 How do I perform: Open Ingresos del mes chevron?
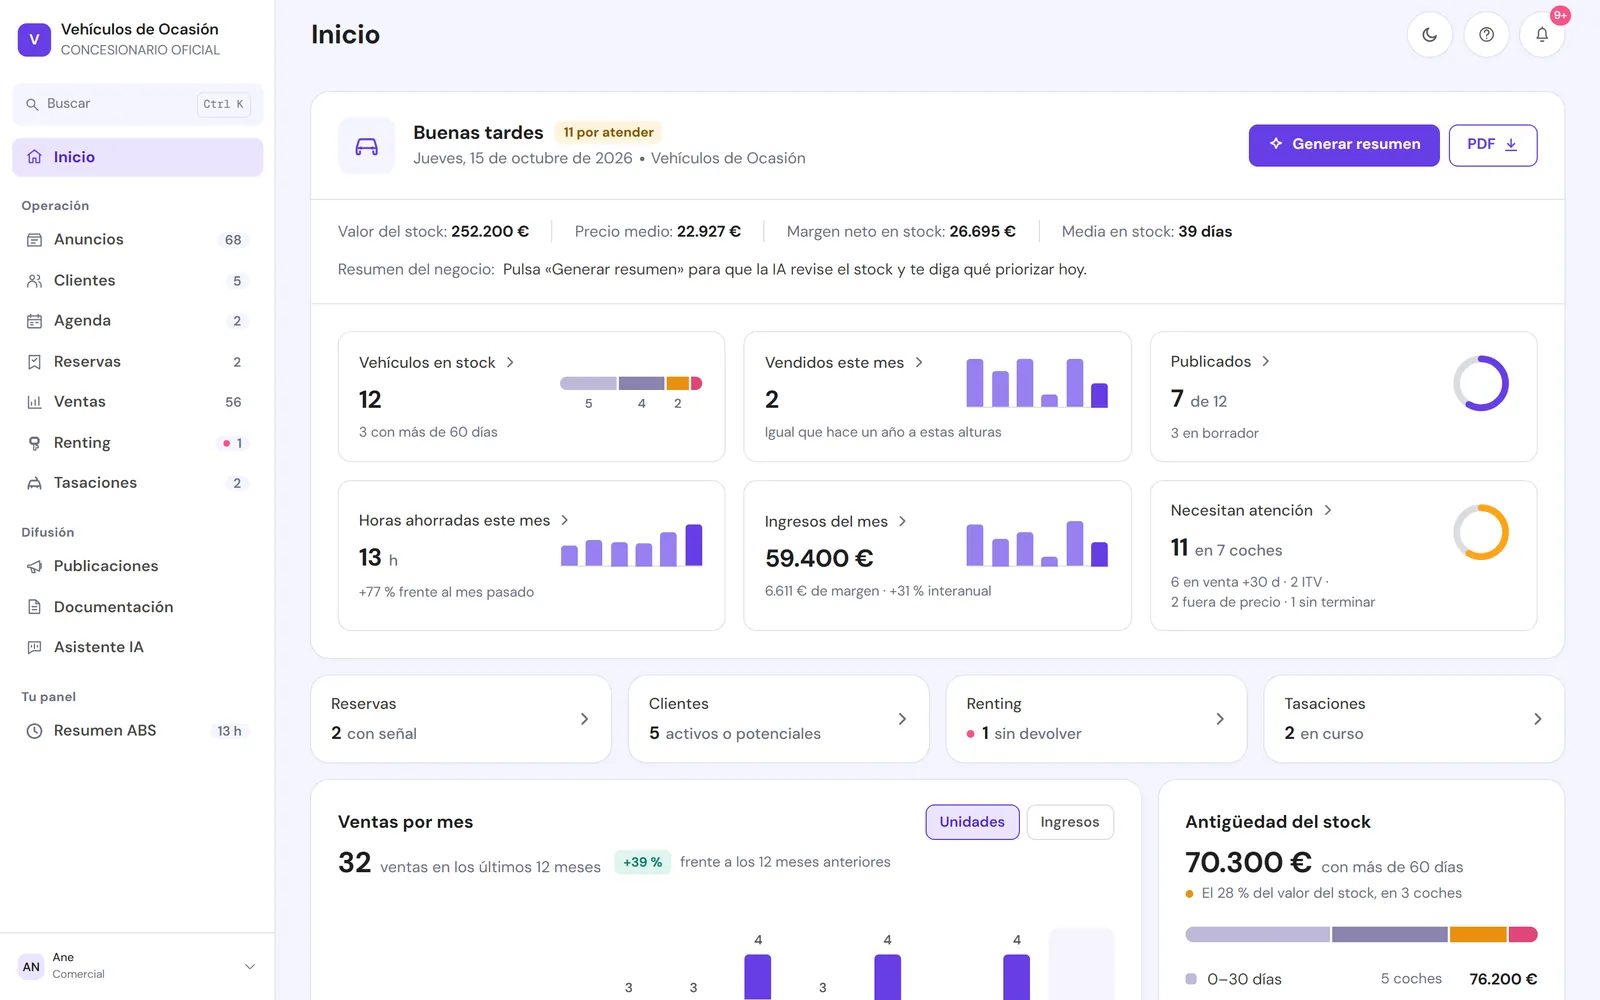[903, 521]
